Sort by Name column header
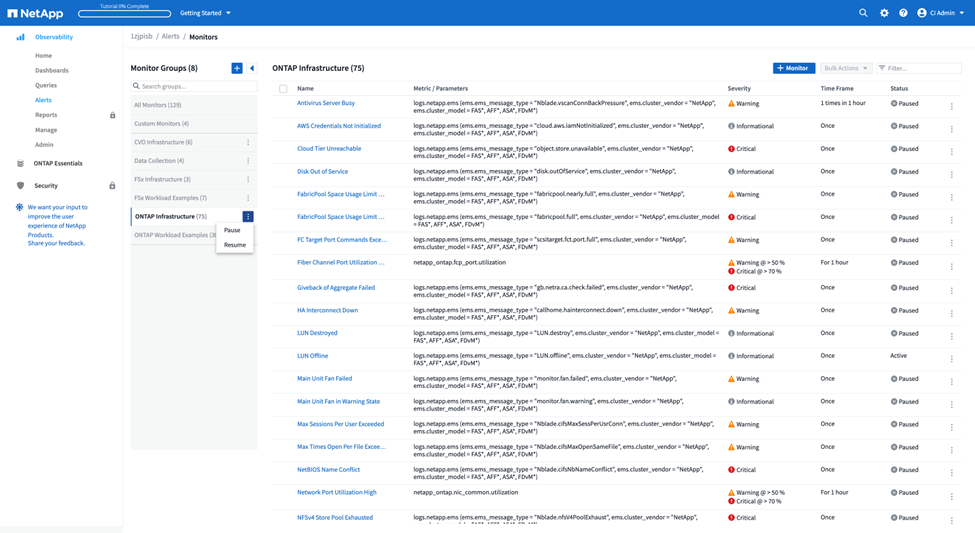The image size is (975, 533). [305, 89]
